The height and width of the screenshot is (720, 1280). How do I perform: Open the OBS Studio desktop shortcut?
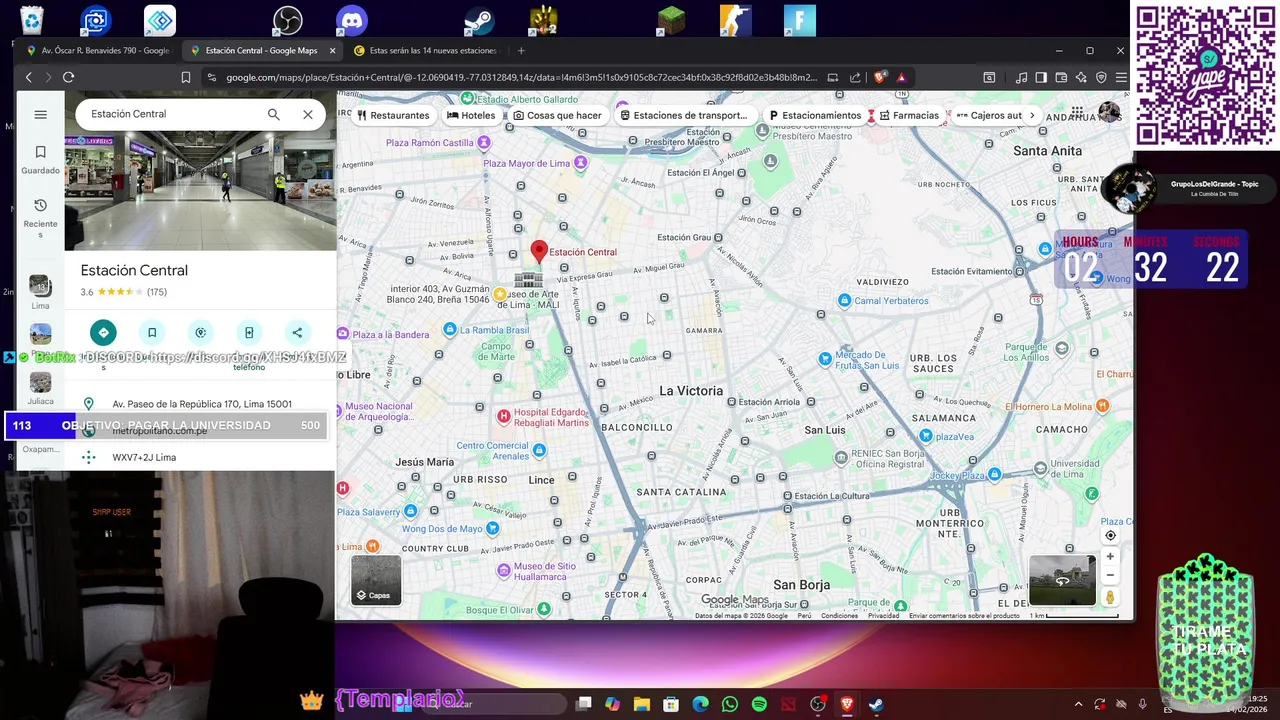(288, 20)
